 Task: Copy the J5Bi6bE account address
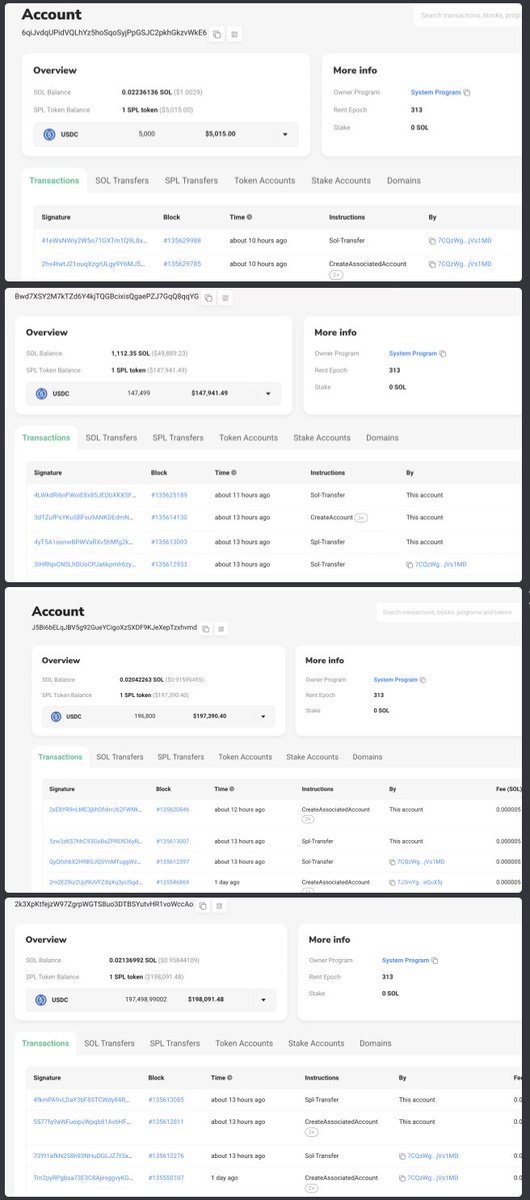207,630
